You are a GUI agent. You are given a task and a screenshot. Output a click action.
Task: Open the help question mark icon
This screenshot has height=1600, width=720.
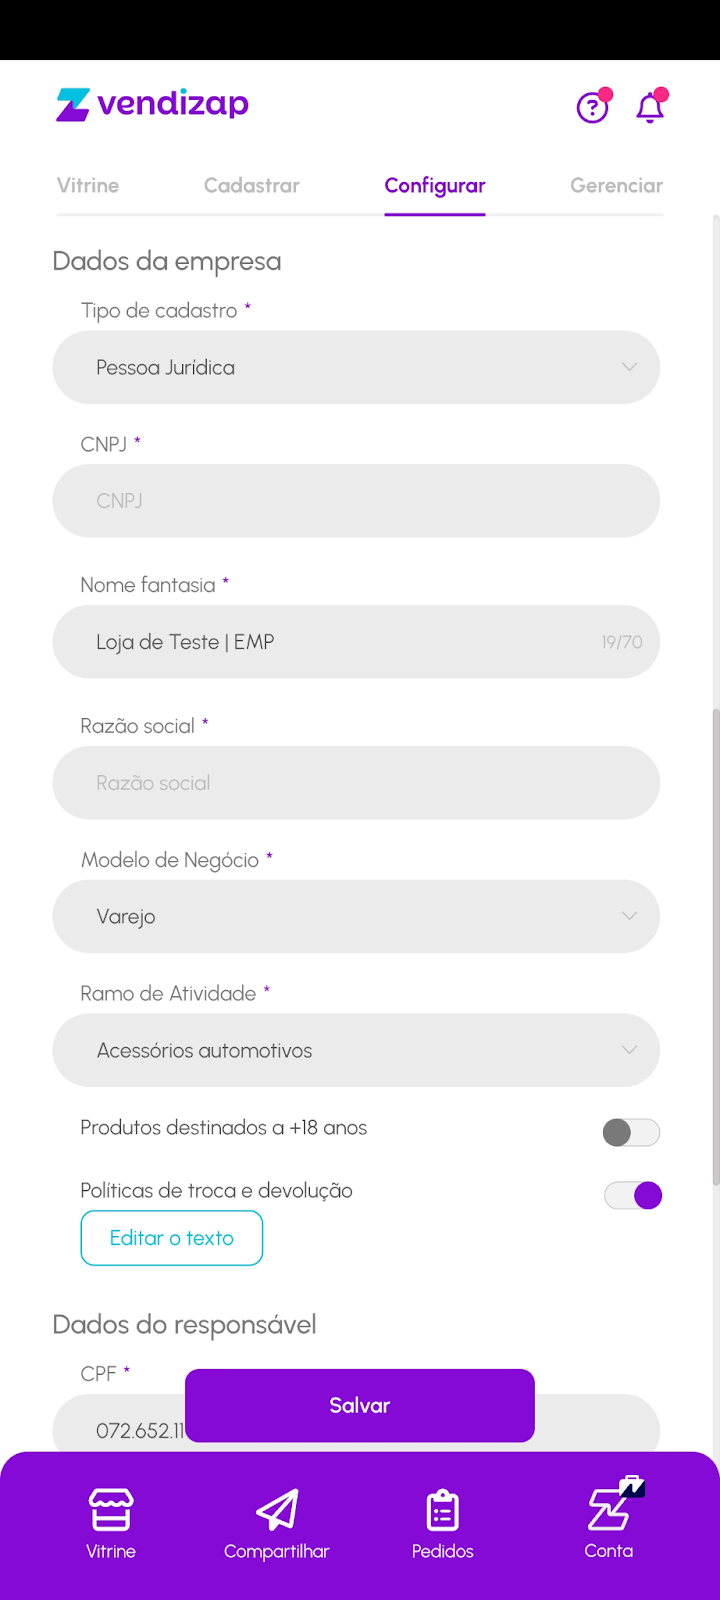pyautogui.click(x=592, y=106)
